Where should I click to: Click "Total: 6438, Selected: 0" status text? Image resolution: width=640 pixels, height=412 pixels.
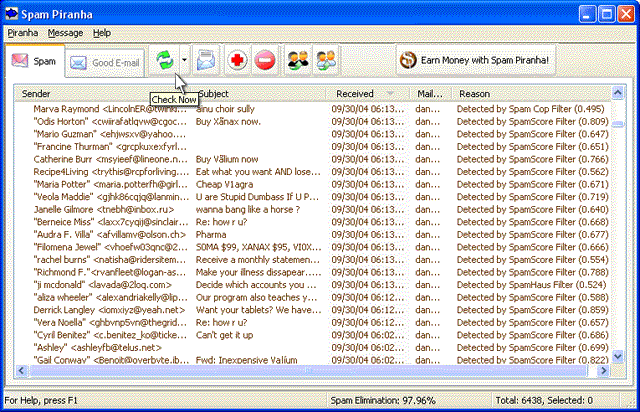pyautogui.click(x=544, y=401)
